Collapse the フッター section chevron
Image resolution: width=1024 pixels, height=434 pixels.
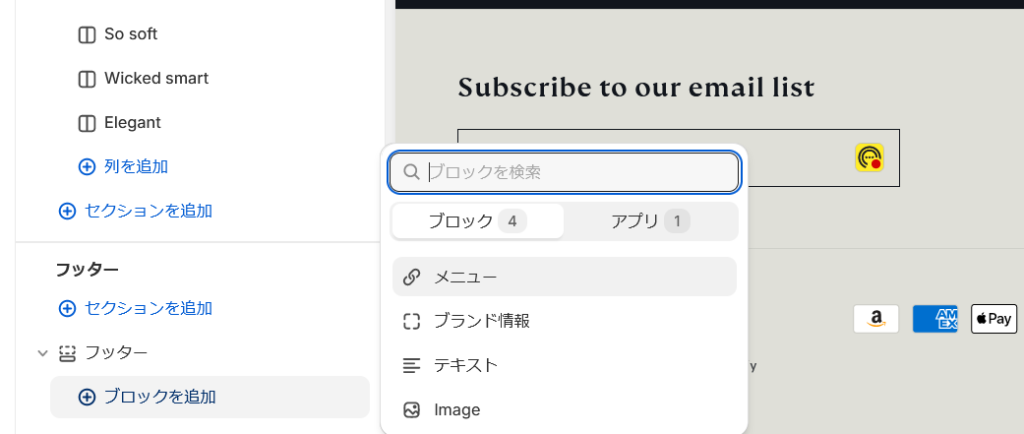[42, 353]
